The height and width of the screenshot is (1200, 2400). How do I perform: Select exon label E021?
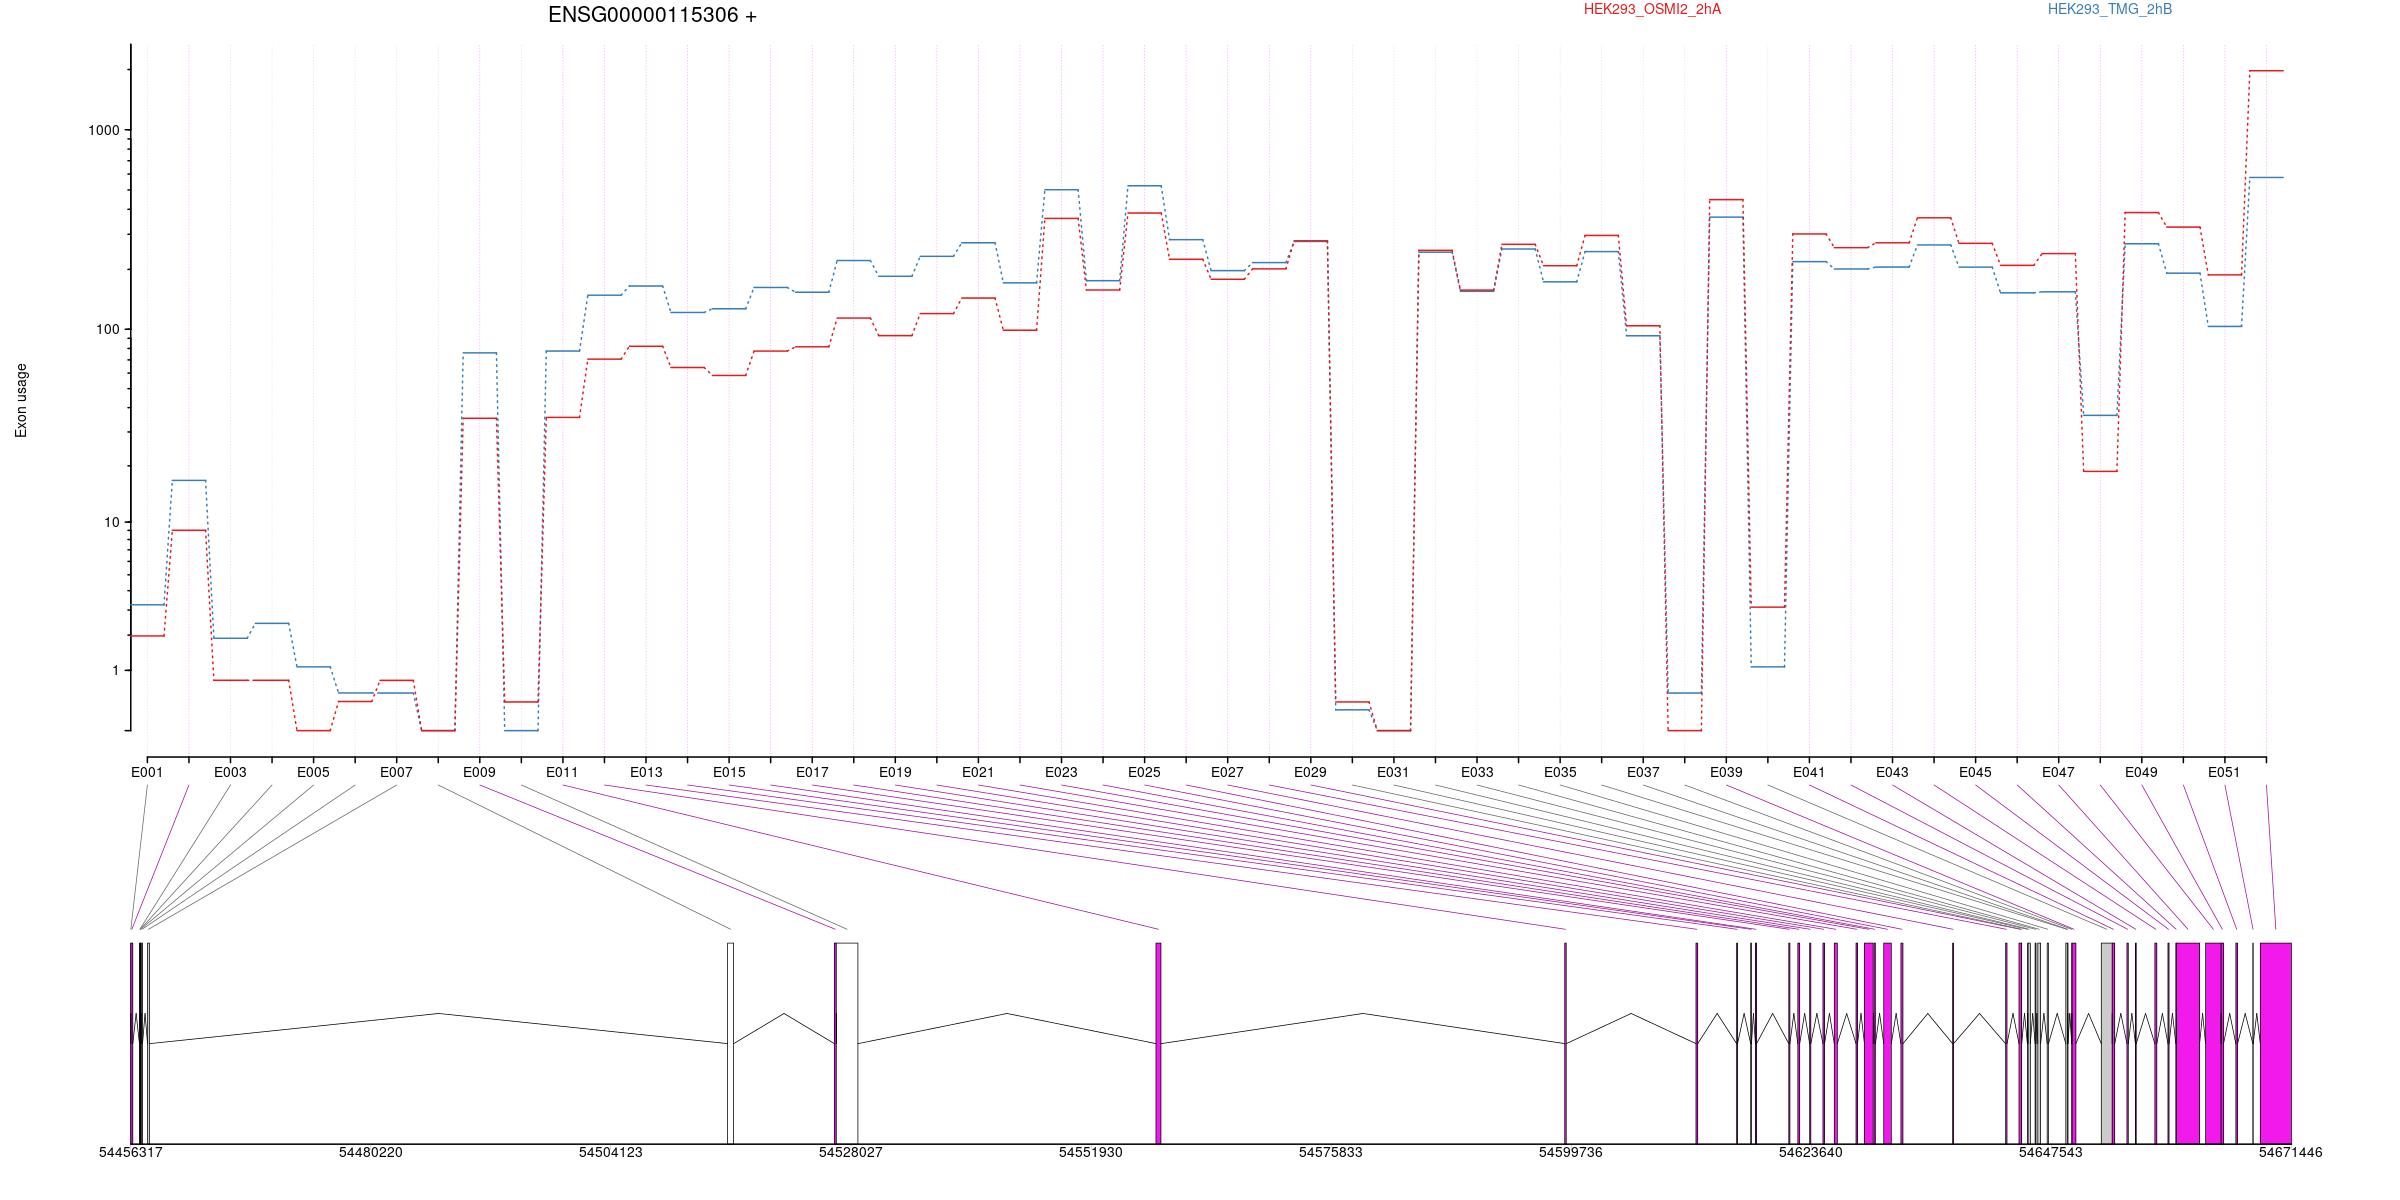click(978, 772)
